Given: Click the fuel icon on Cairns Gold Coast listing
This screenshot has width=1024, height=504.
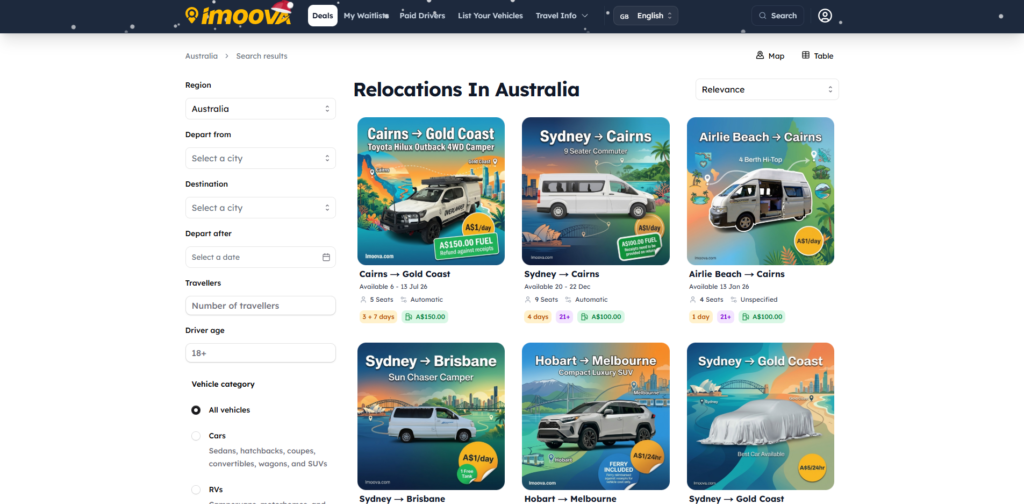Looking at the screenshot, I should [x=409, y=317].
